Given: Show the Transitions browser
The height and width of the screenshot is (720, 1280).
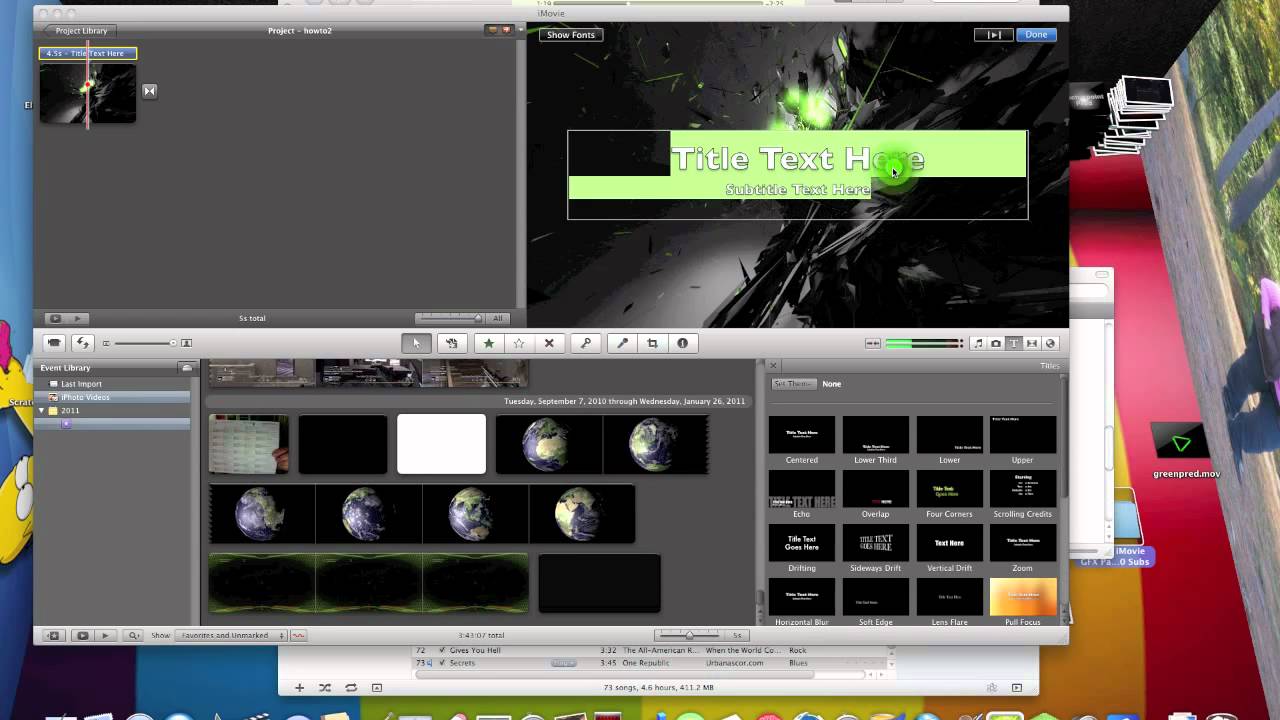Looking at the screenshot, I should [1032, 343].
